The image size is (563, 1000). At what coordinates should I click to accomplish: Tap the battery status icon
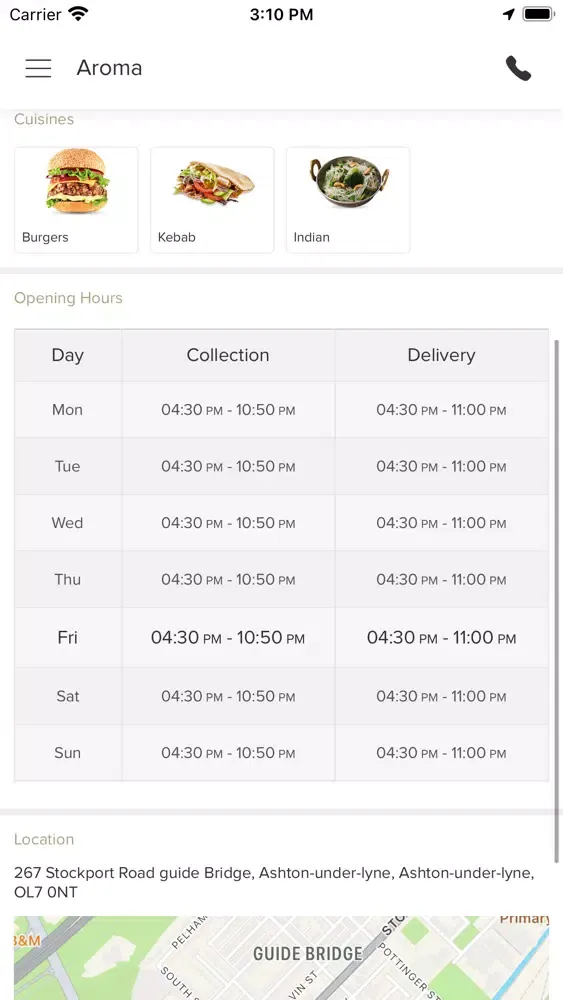pos(539,14)
